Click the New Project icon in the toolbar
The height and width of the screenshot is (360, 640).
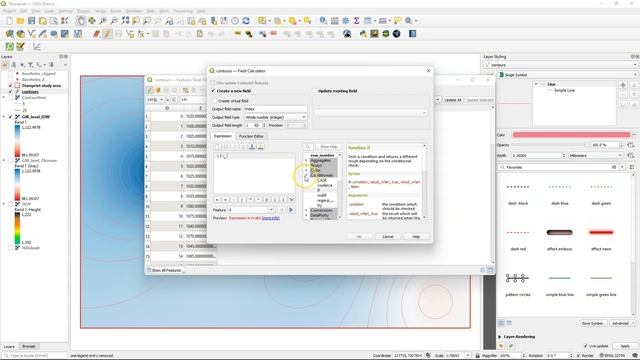9,20
